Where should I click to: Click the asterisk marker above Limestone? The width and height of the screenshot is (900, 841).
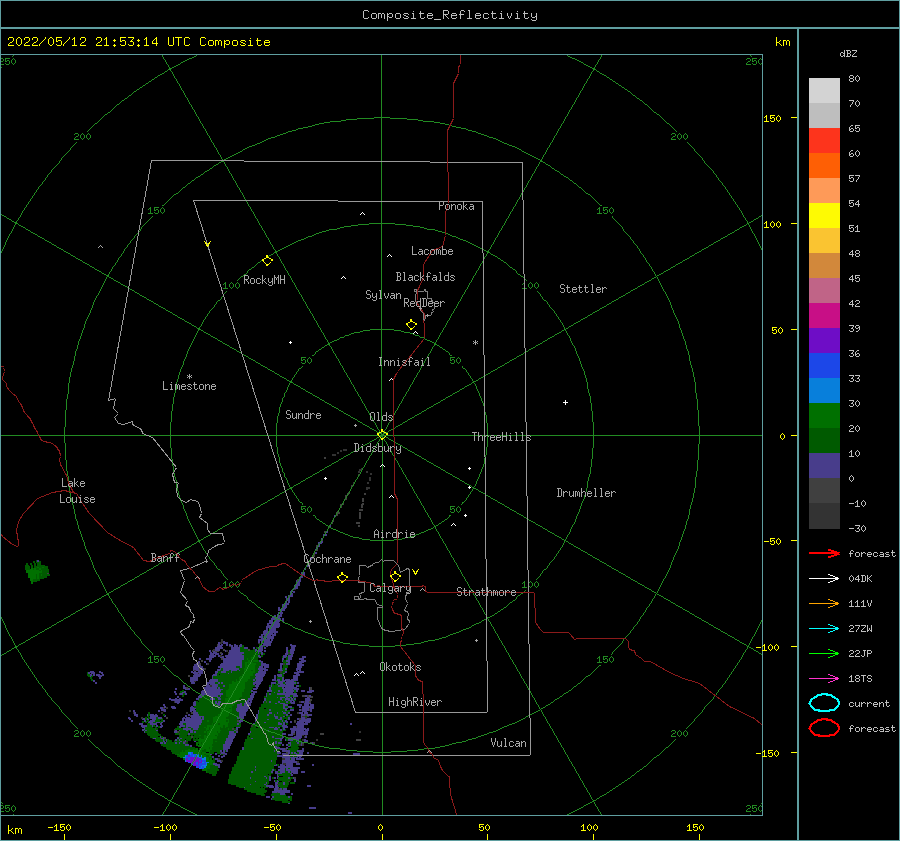[x=189, y=377]
